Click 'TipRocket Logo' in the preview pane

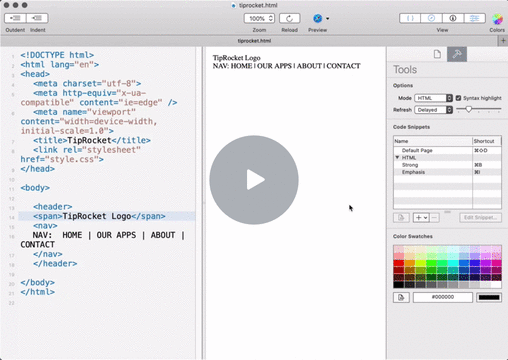(236, 58)
